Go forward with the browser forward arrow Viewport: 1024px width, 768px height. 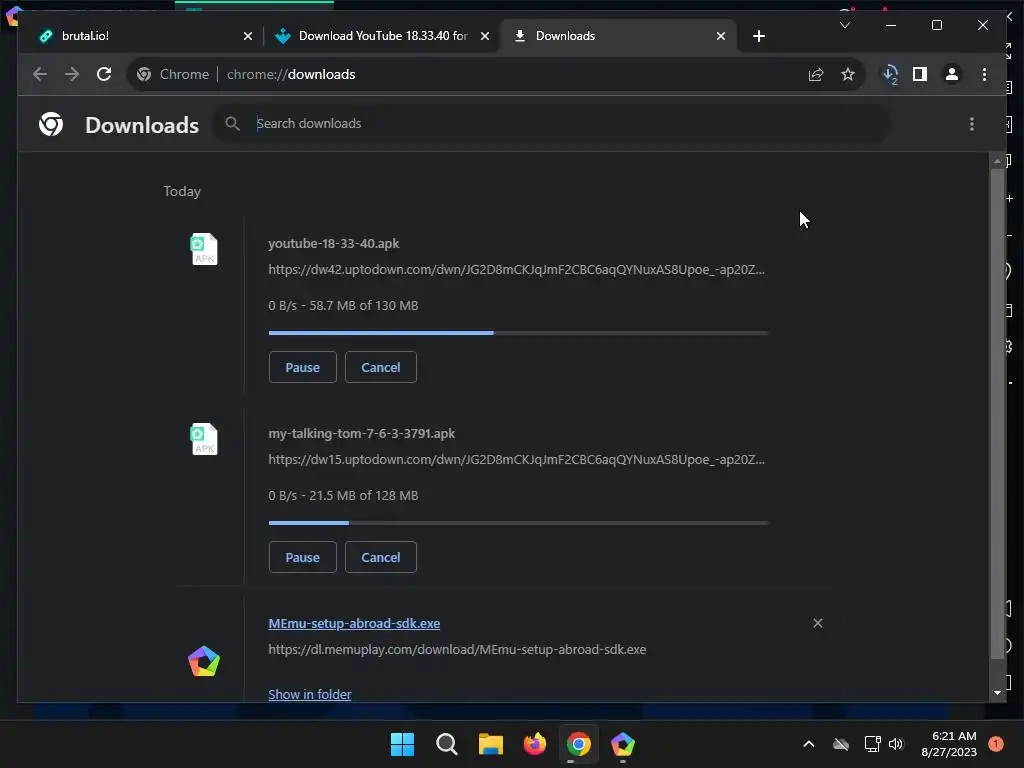coord(72,74)
